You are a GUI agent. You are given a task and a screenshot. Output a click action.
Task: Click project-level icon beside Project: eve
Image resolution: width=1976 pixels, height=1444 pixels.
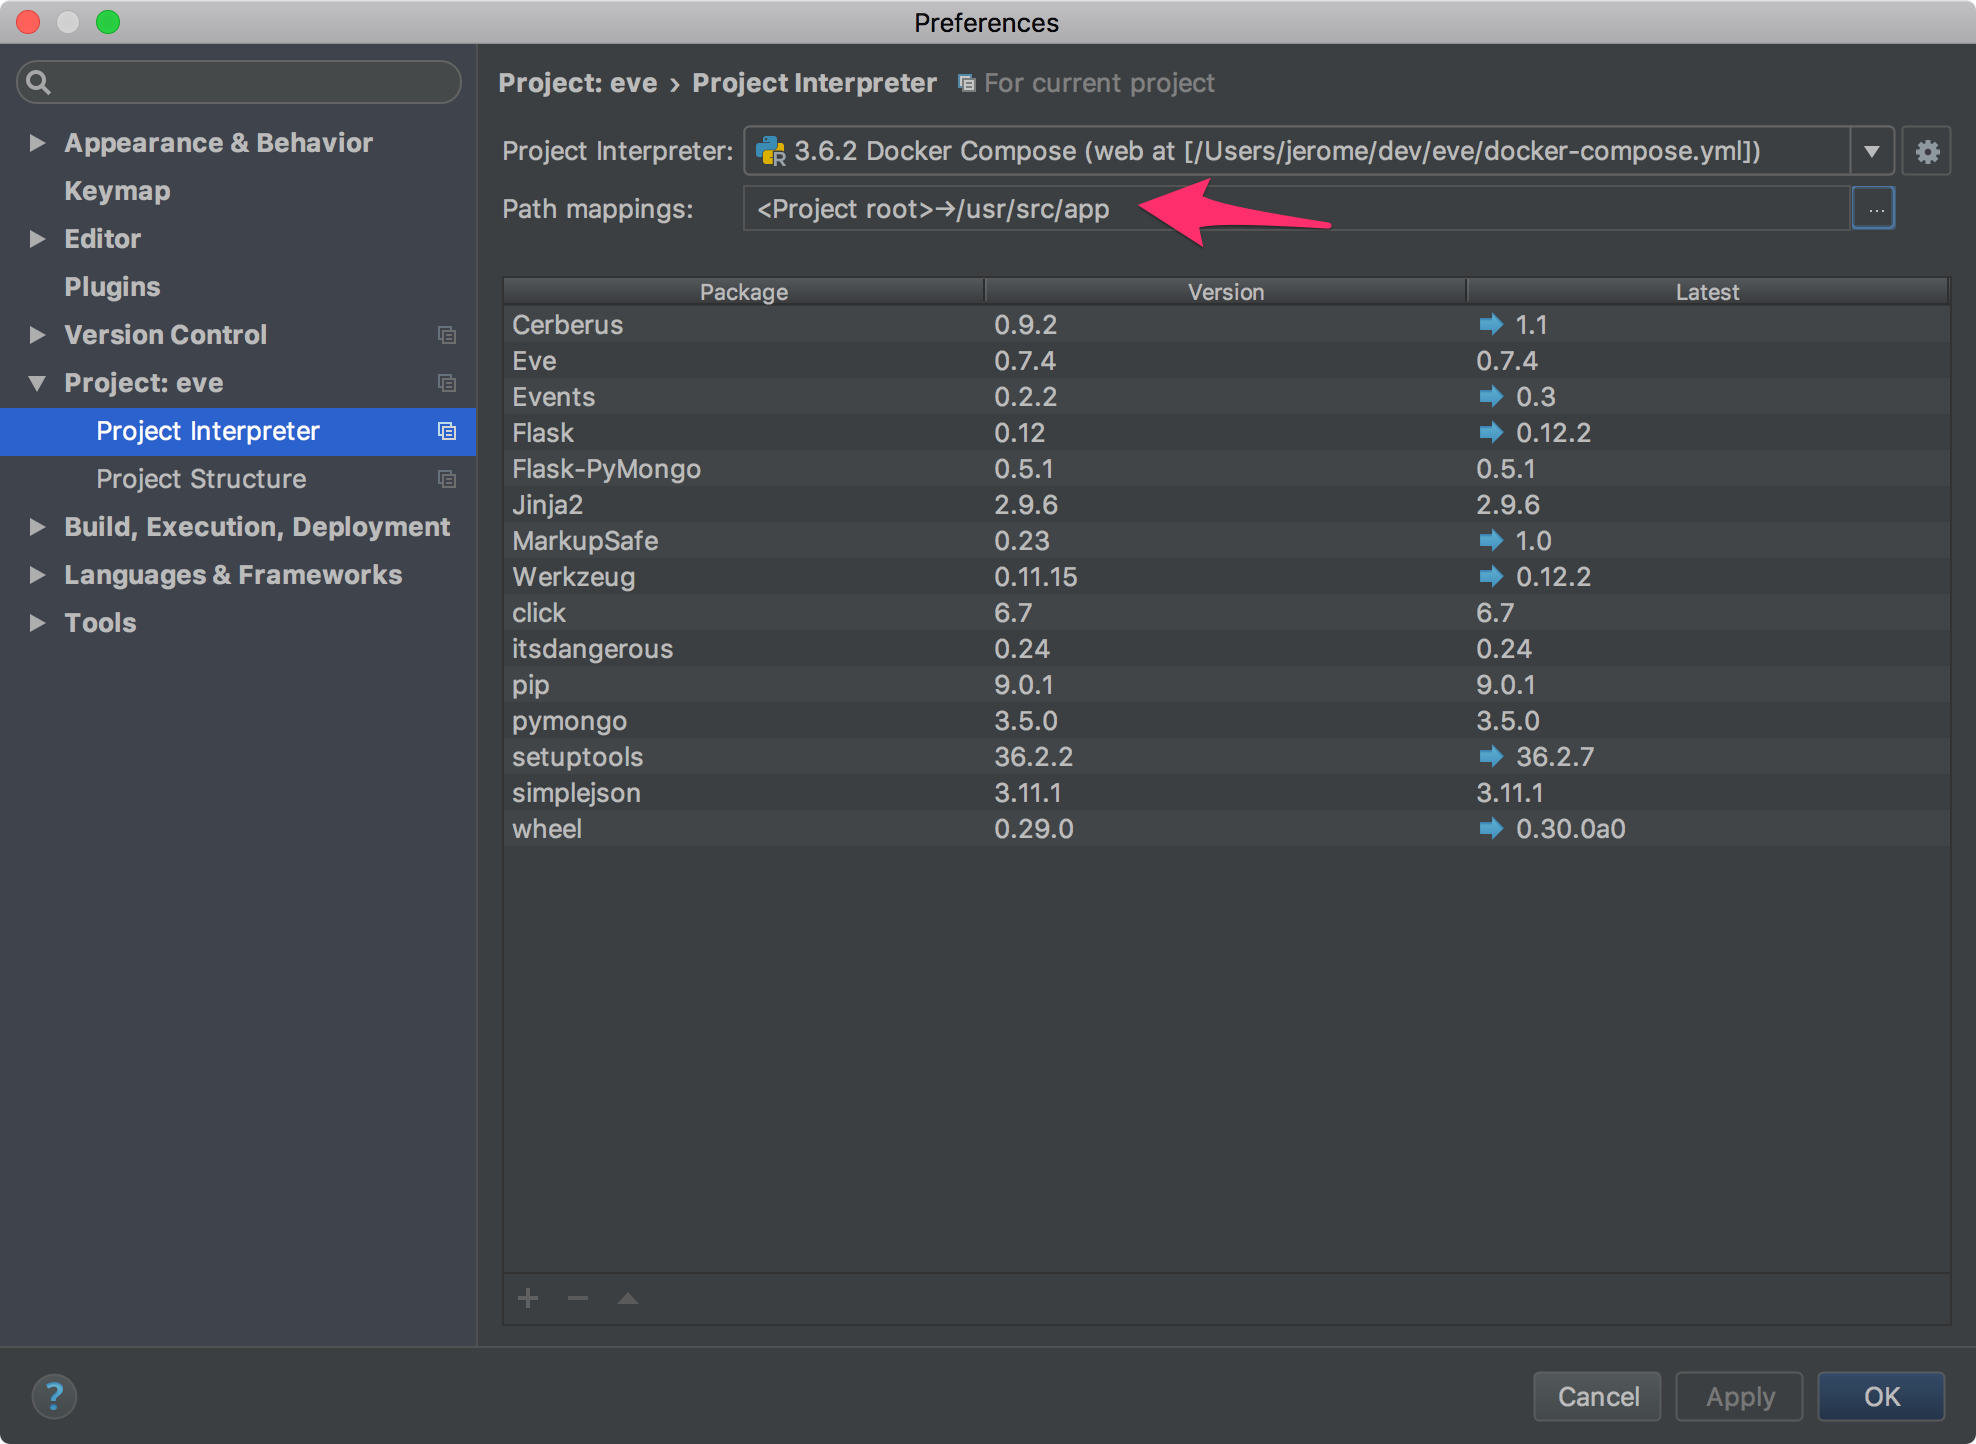pyautogui.click(x=447, y=383)
